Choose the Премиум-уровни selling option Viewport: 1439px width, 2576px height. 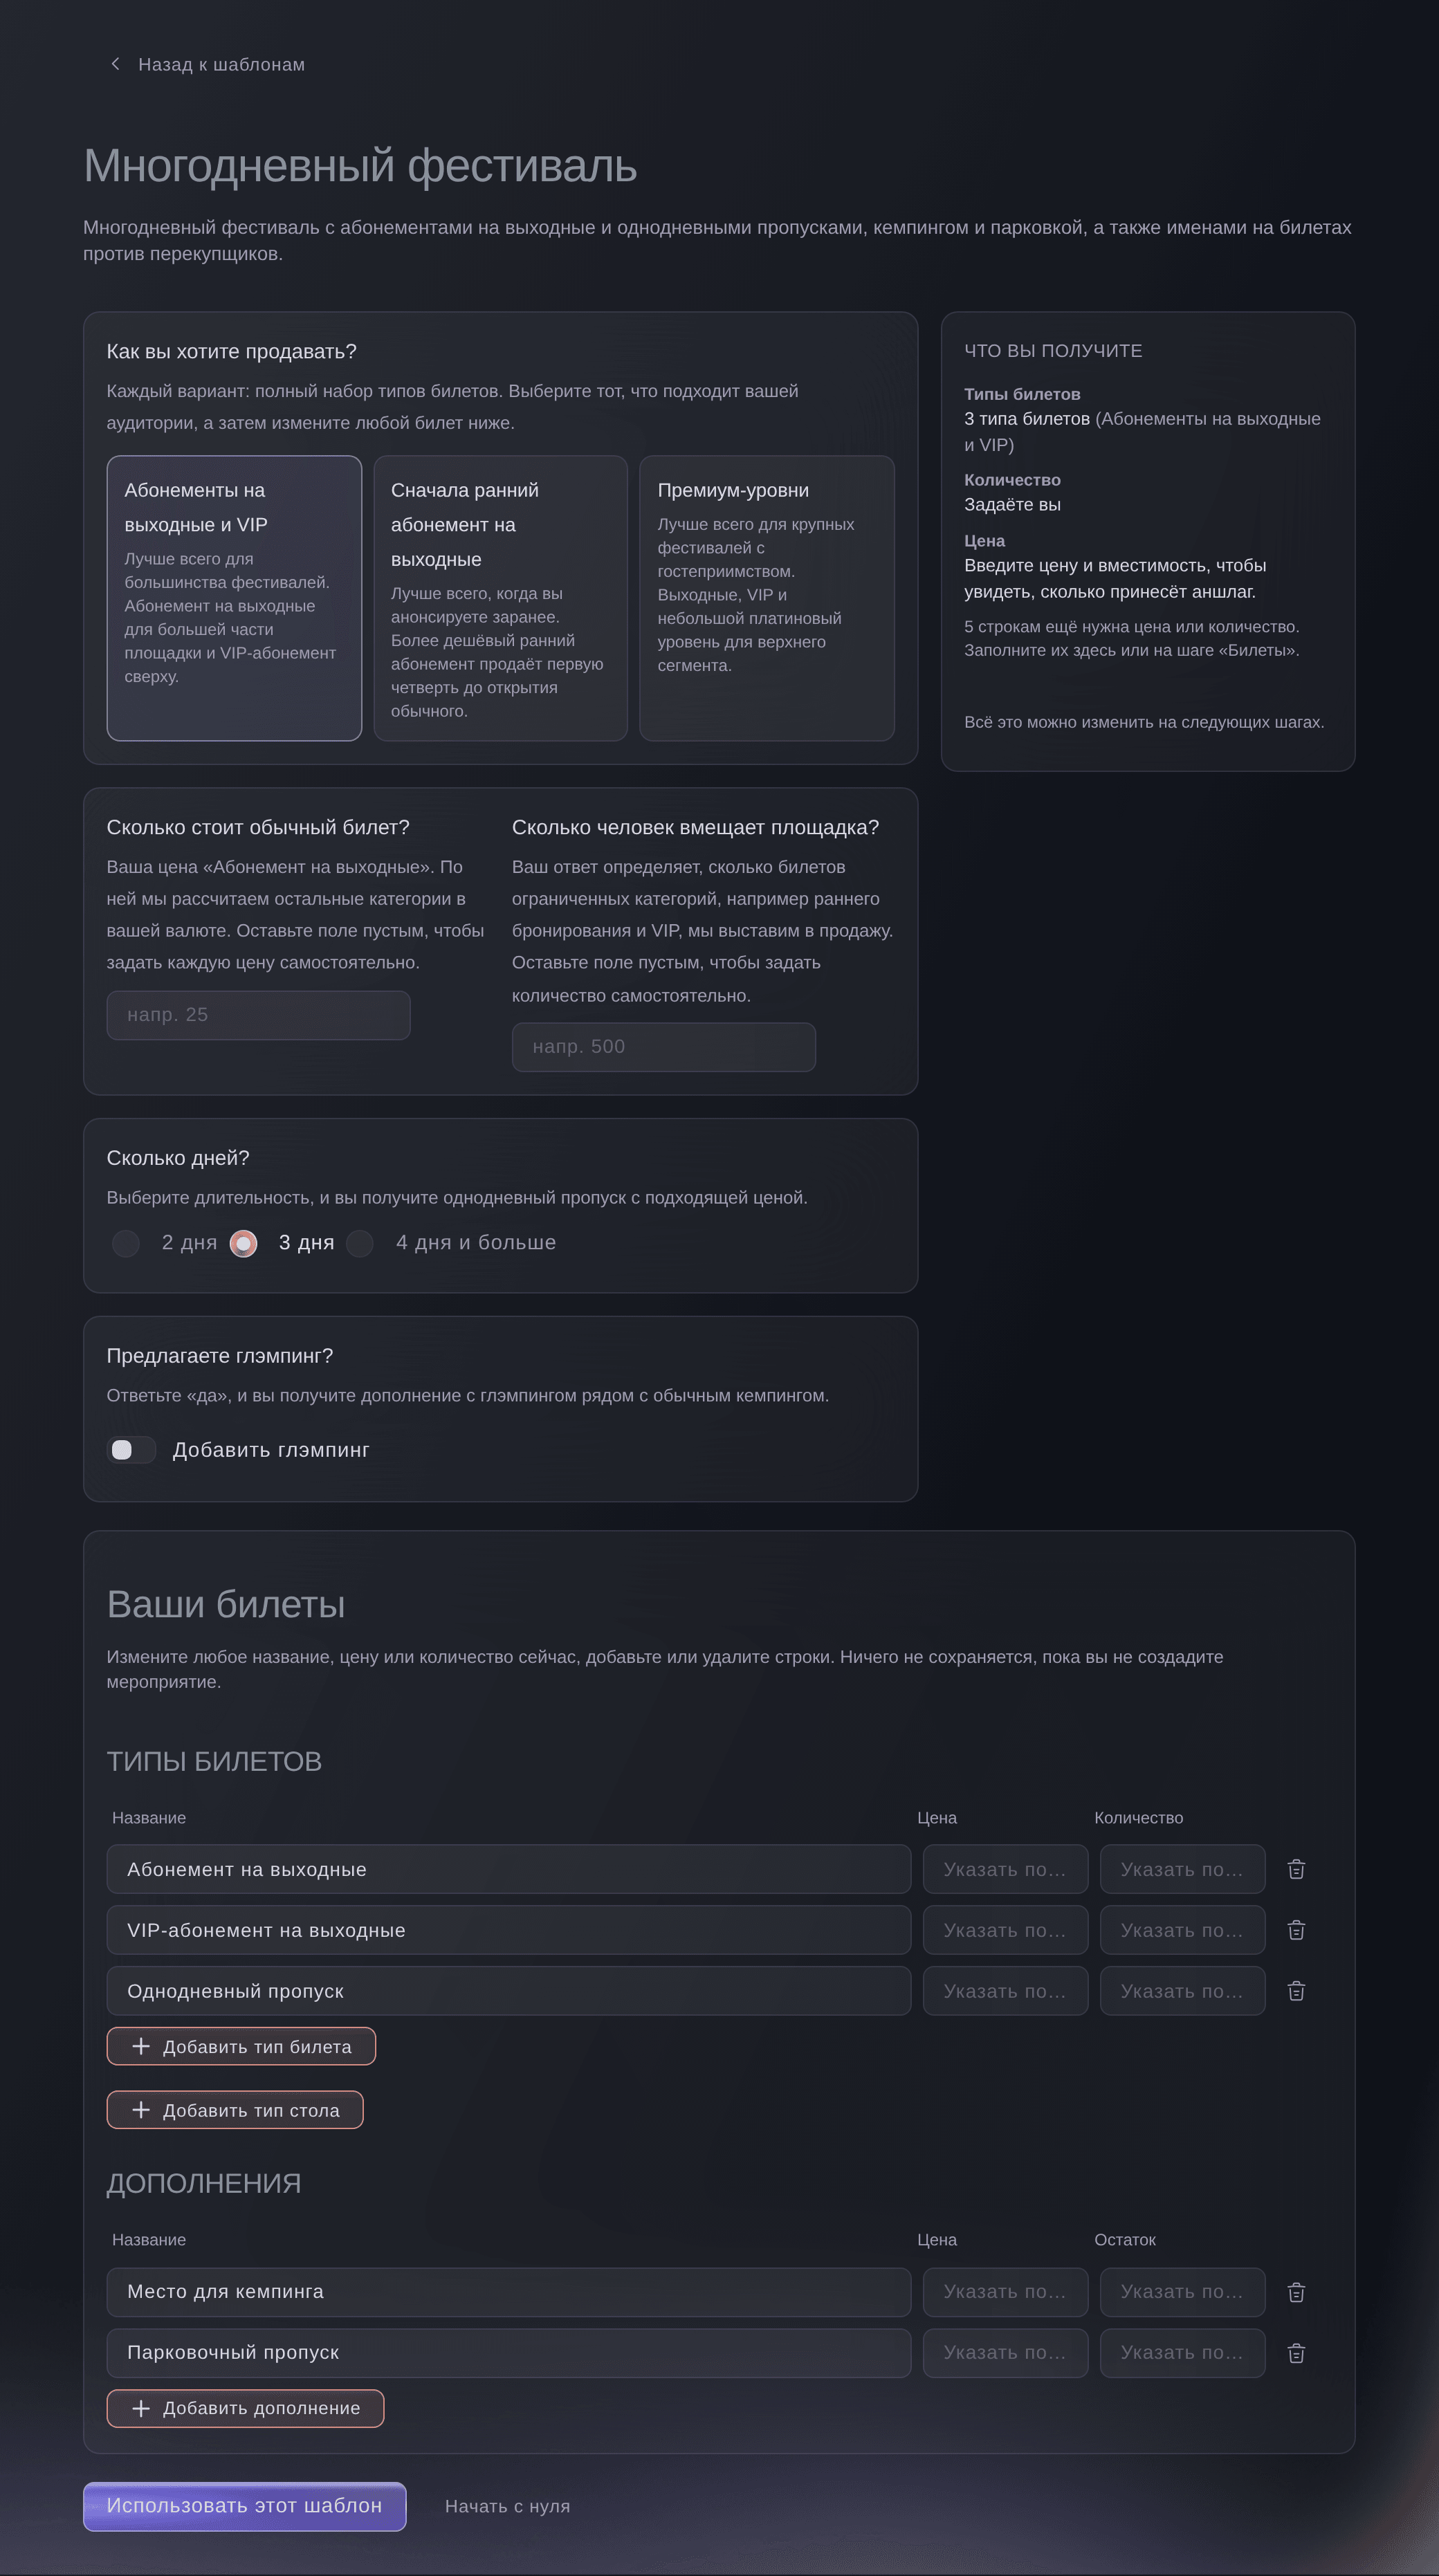(767, 598)
